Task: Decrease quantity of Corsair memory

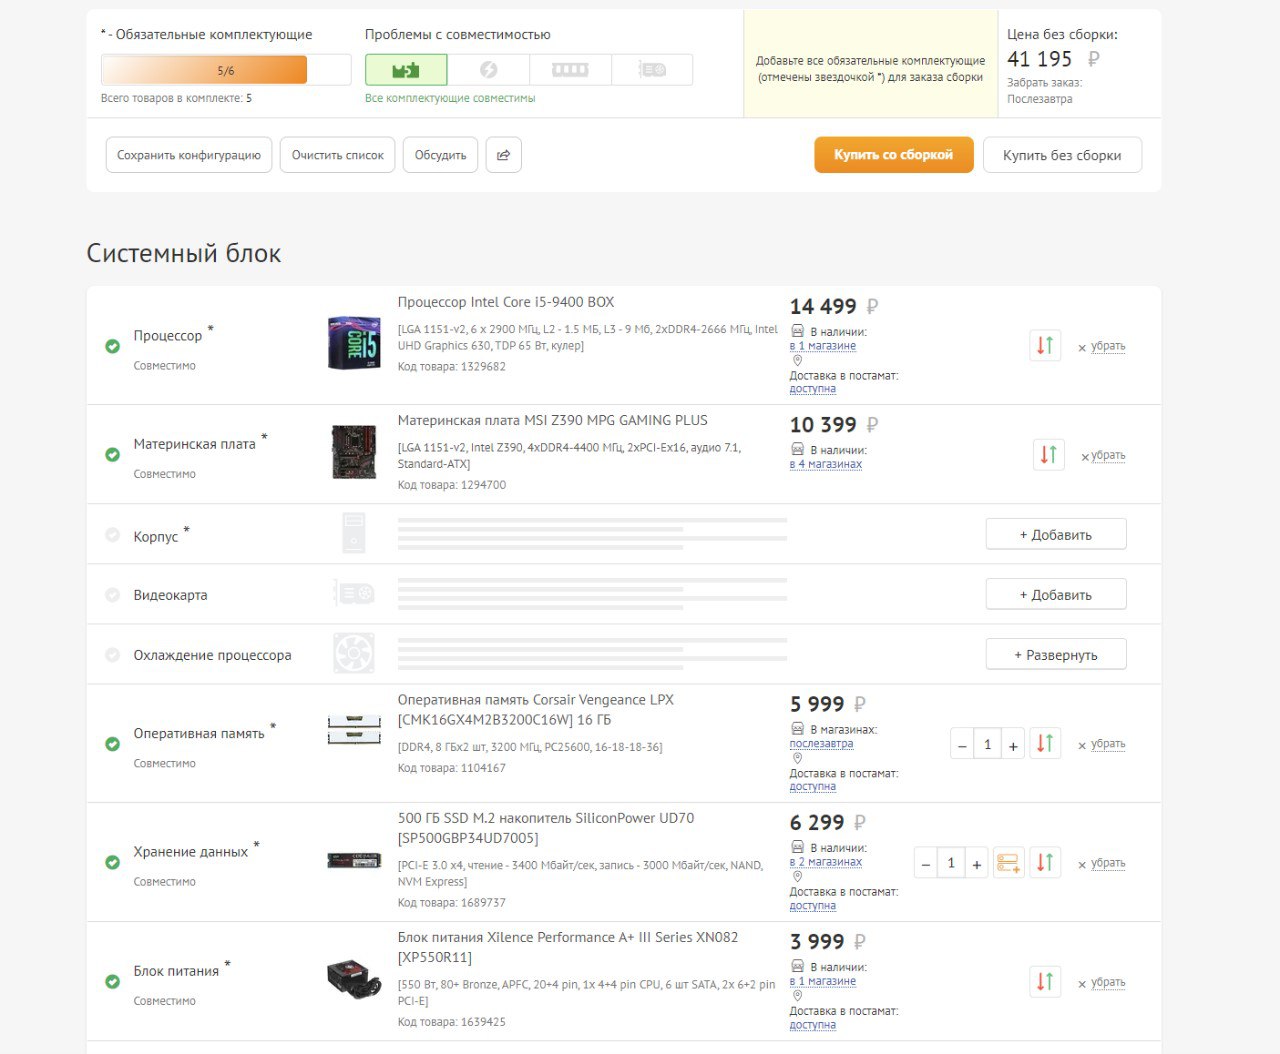Action: pyautogui.click(x=962, y=745)
